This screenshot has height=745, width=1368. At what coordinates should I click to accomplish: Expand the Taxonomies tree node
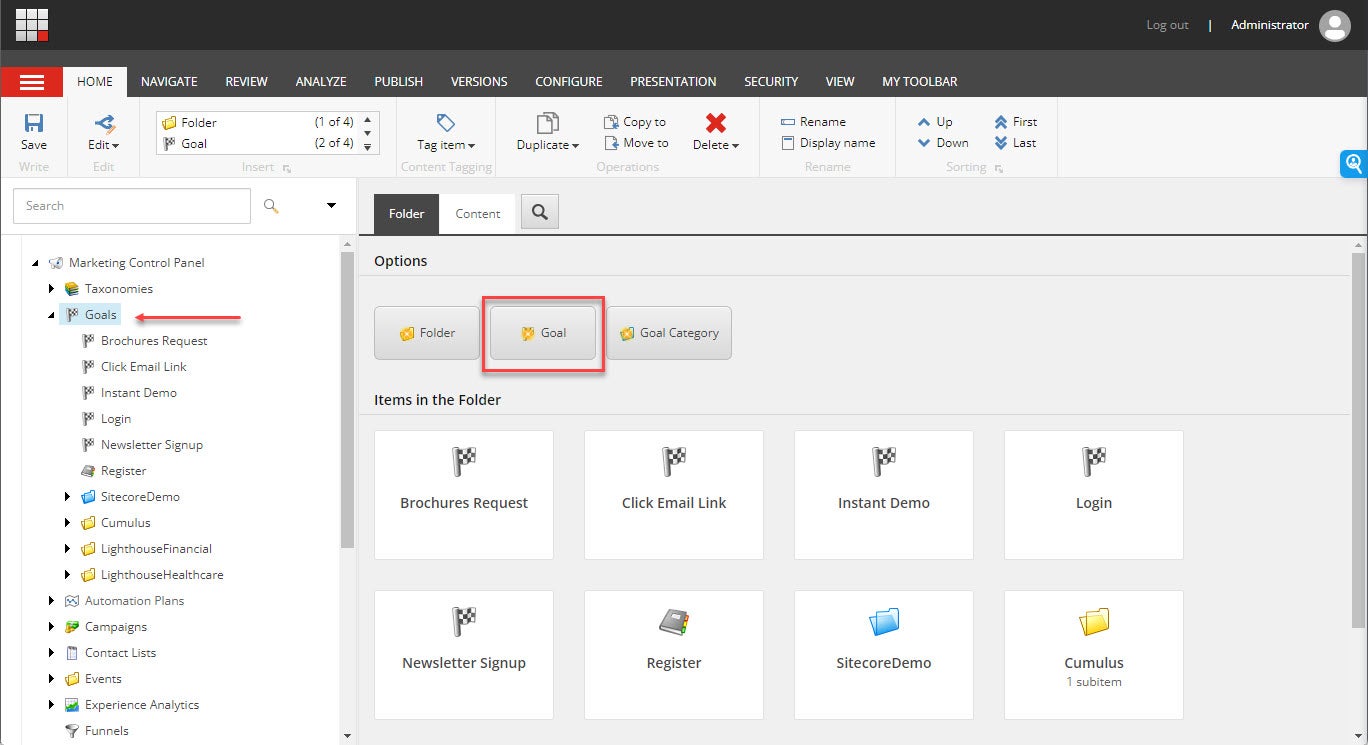(52, 289)
